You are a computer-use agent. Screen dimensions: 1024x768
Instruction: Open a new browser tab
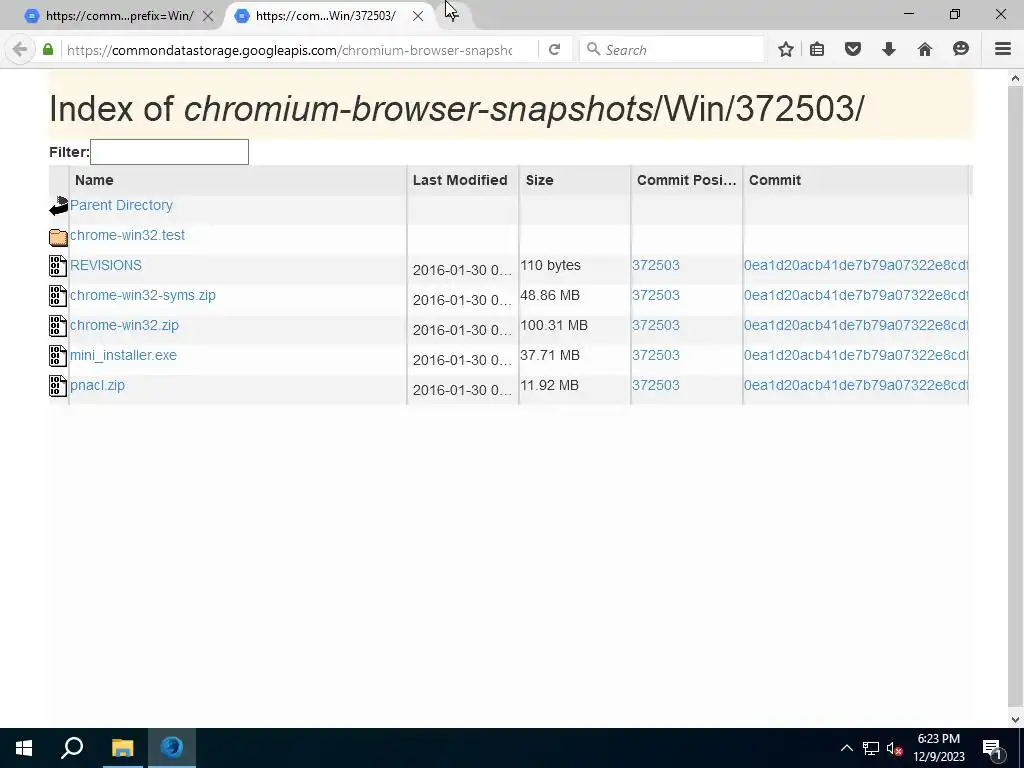click(x=453, y=14)
